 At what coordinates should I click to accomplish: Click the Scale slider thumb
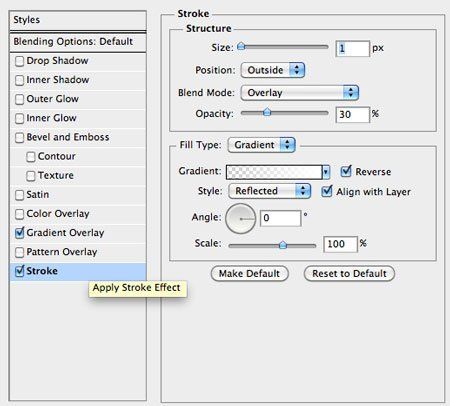click(x=283, y=245)
